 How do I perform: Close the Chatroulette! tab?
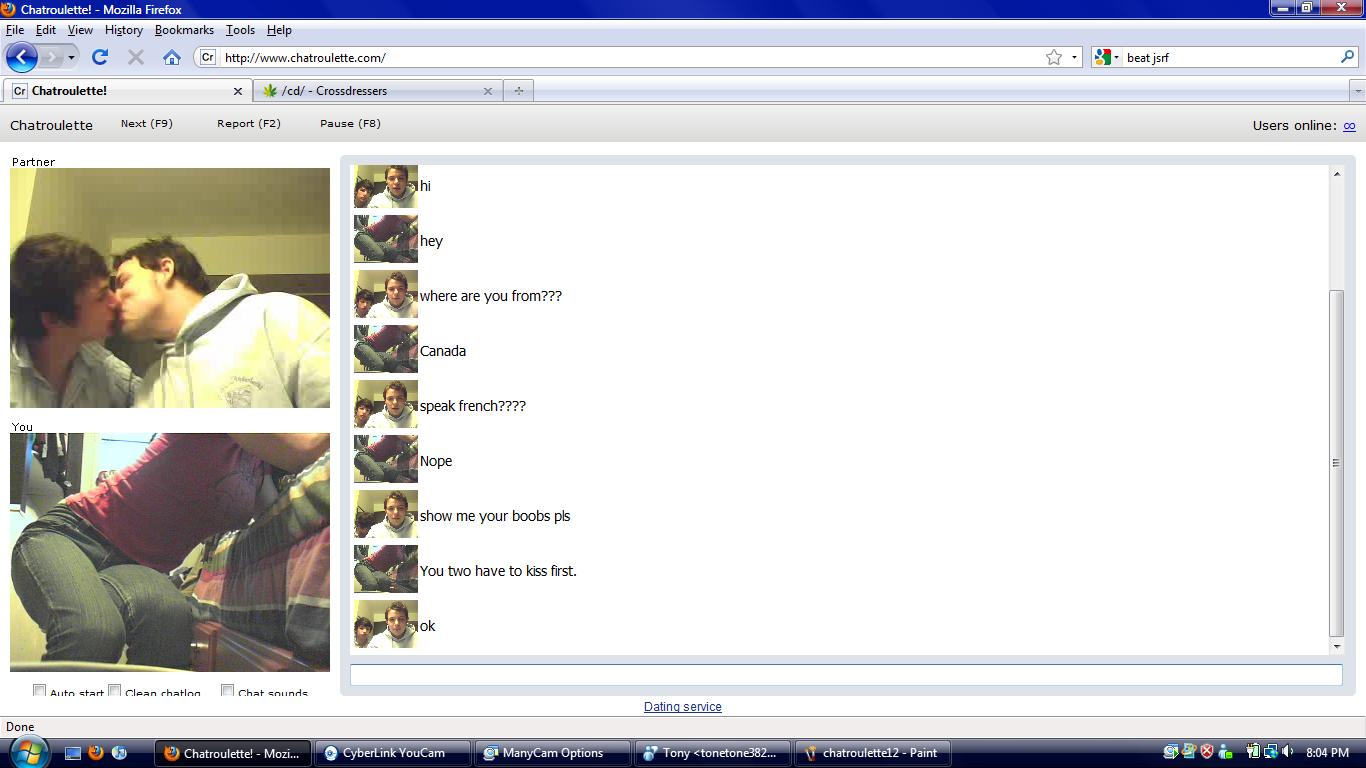tap(237, 91)
